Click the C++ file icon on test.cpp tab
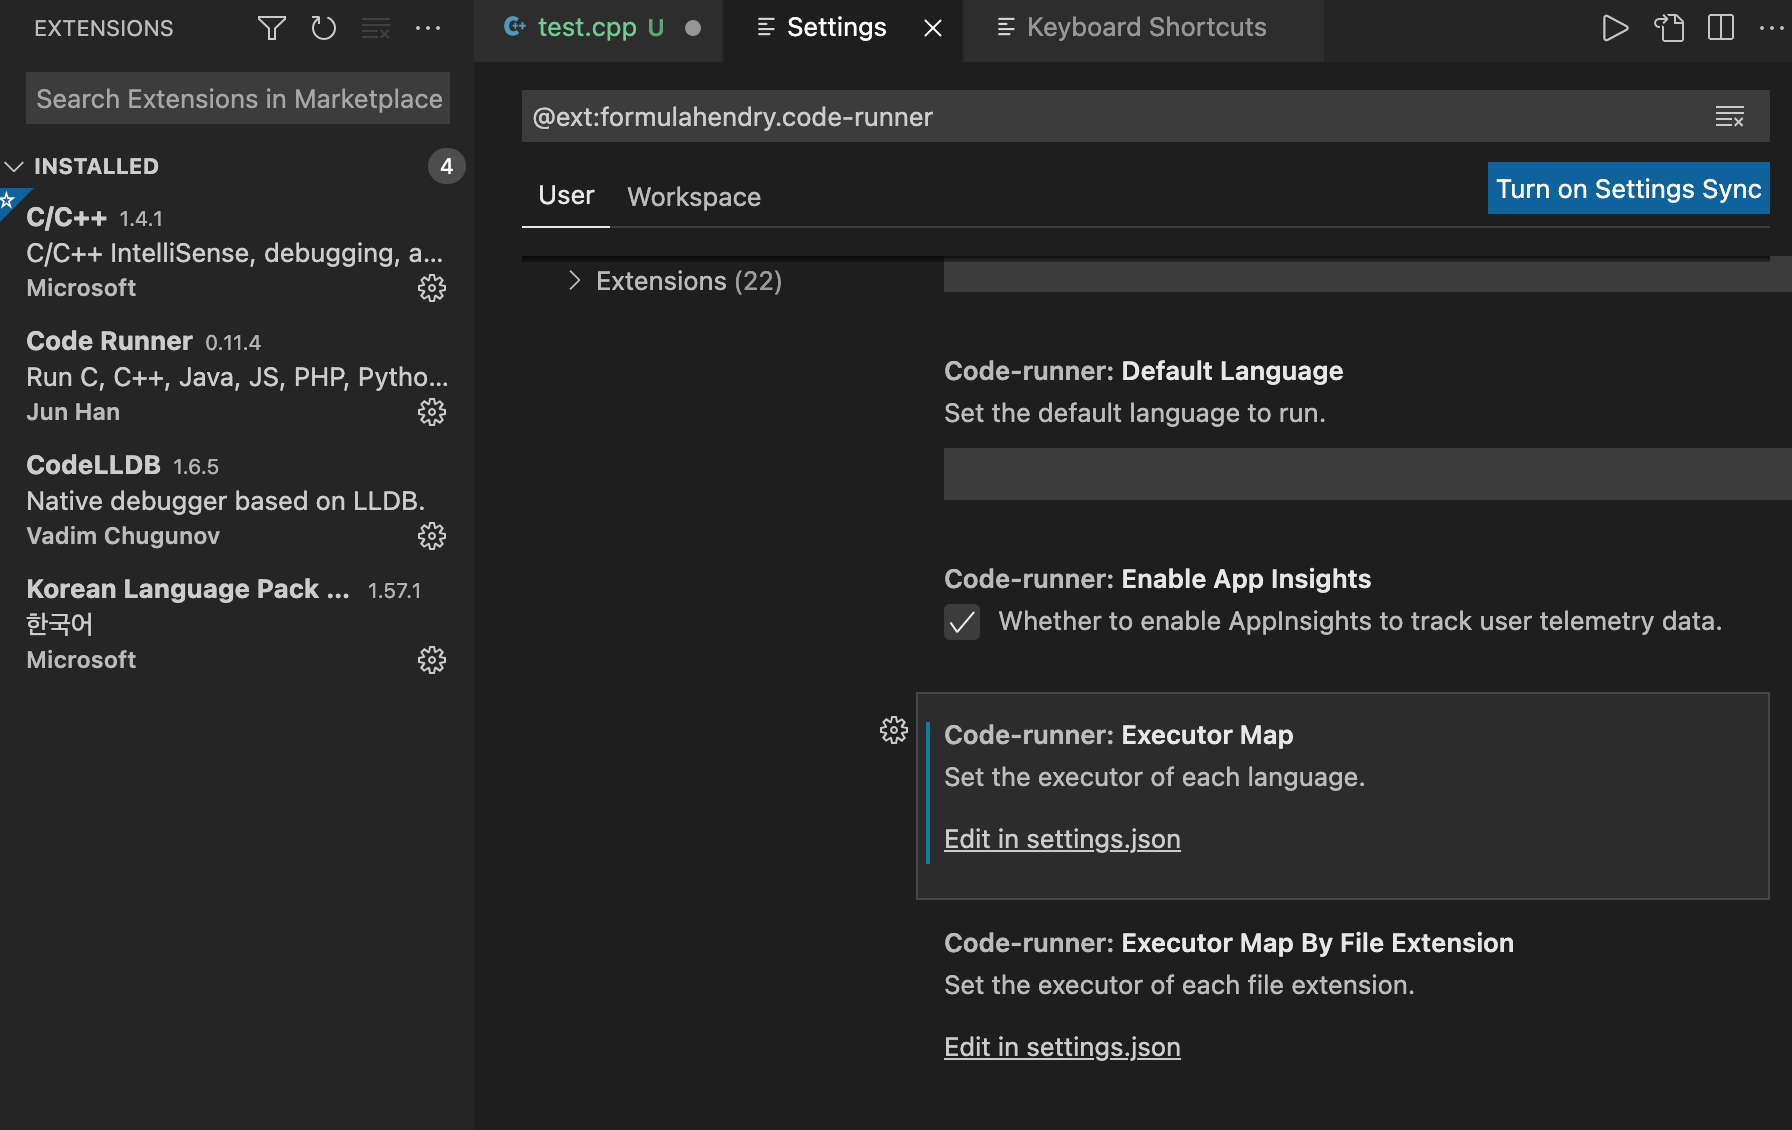Screen dimensions: 1792x1130 [x=515, y=27]
